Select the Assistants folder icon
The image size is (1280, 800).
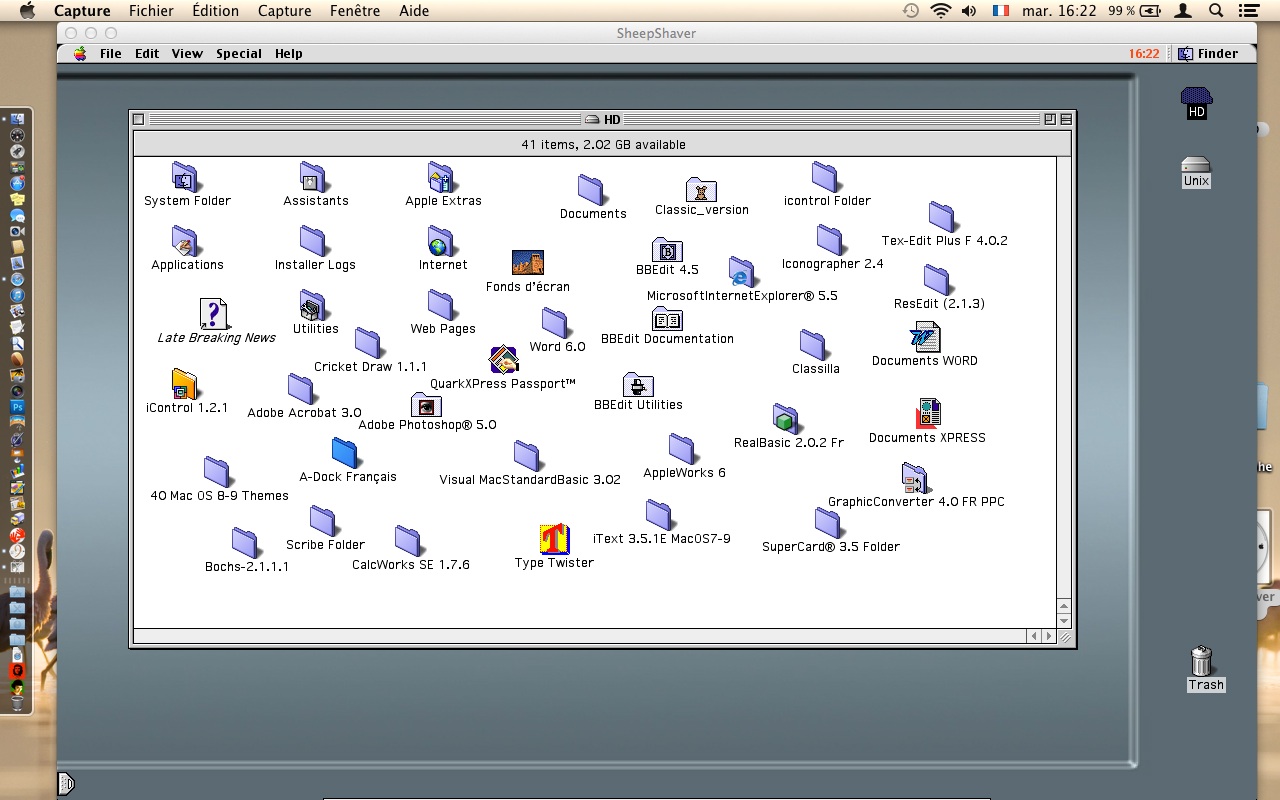click(314, 177)
